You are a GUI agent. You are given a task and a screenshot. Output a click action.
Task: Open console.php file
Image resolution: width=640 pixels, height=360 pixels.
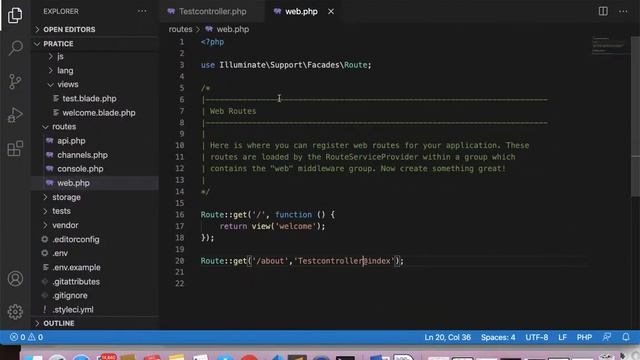tap(80, 169)
